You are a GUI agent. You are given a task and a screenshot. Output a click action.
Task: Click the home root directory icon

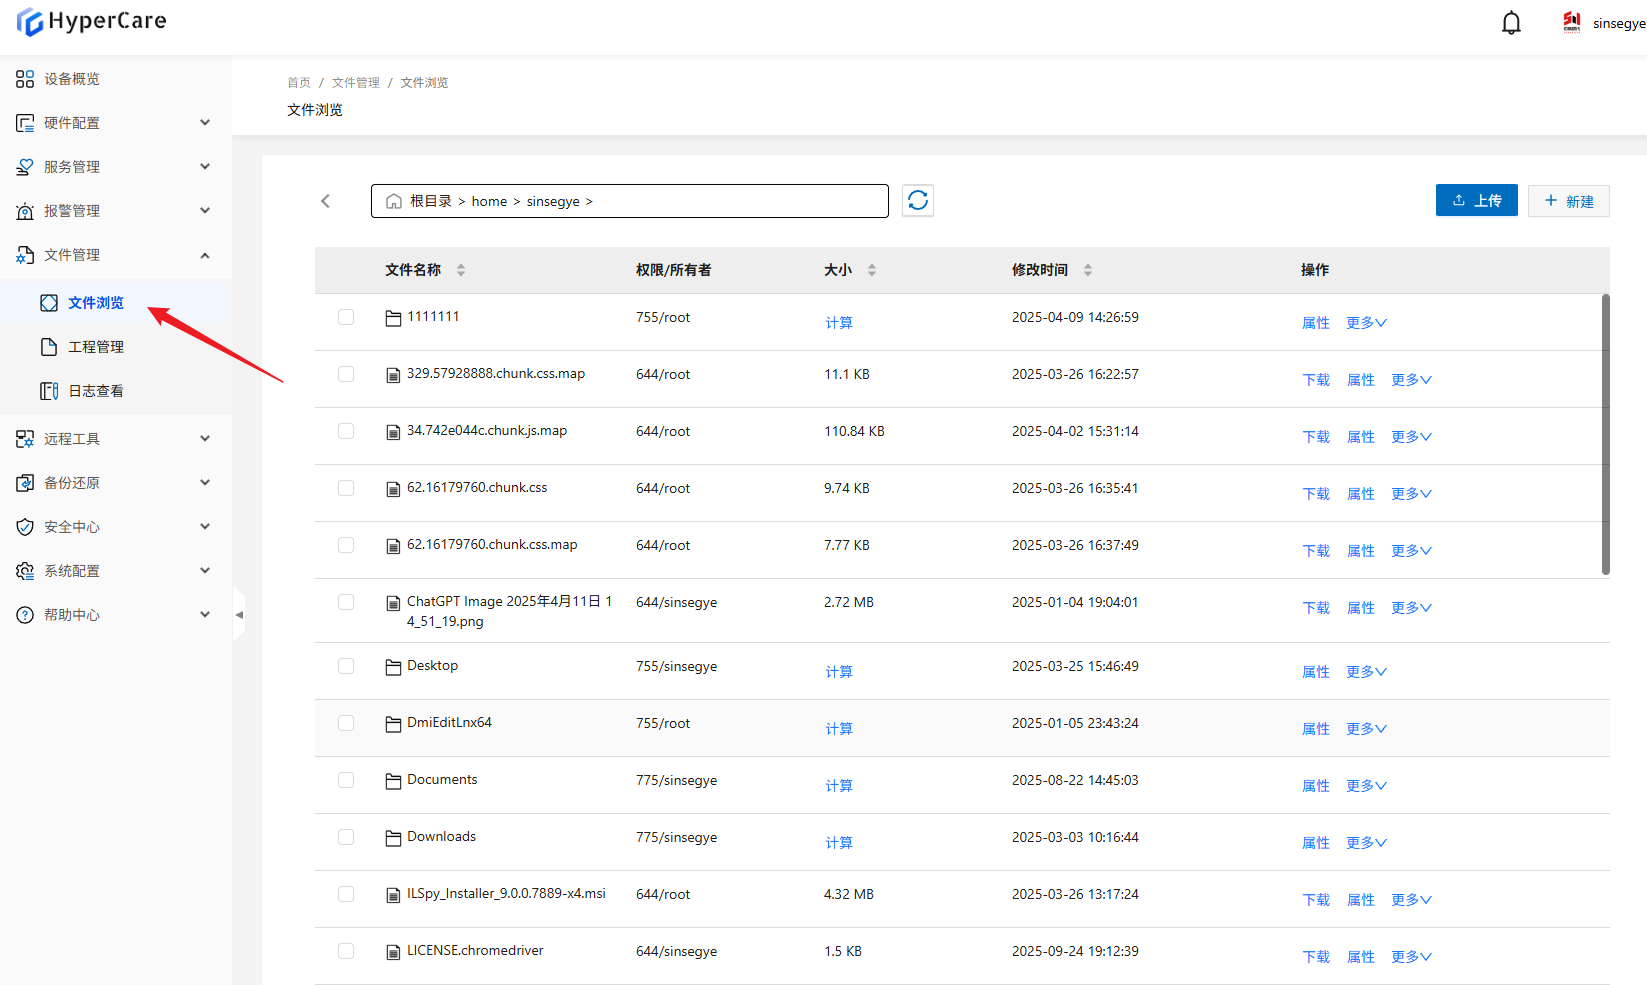(394, 201)
